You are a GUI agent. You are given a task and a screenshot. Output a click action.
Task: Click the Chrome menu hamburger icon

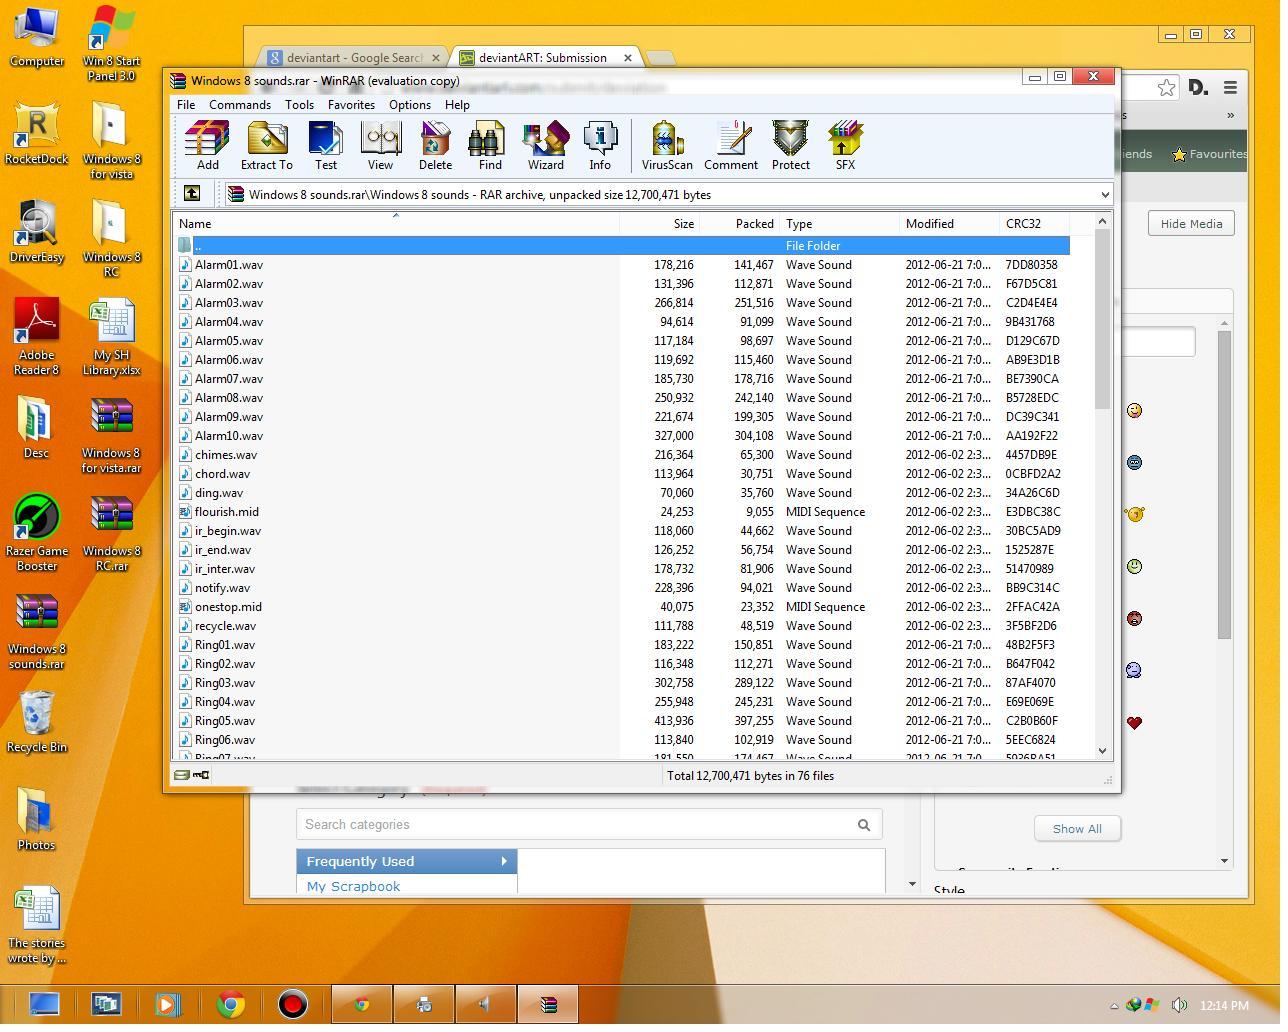[1230, 88]
